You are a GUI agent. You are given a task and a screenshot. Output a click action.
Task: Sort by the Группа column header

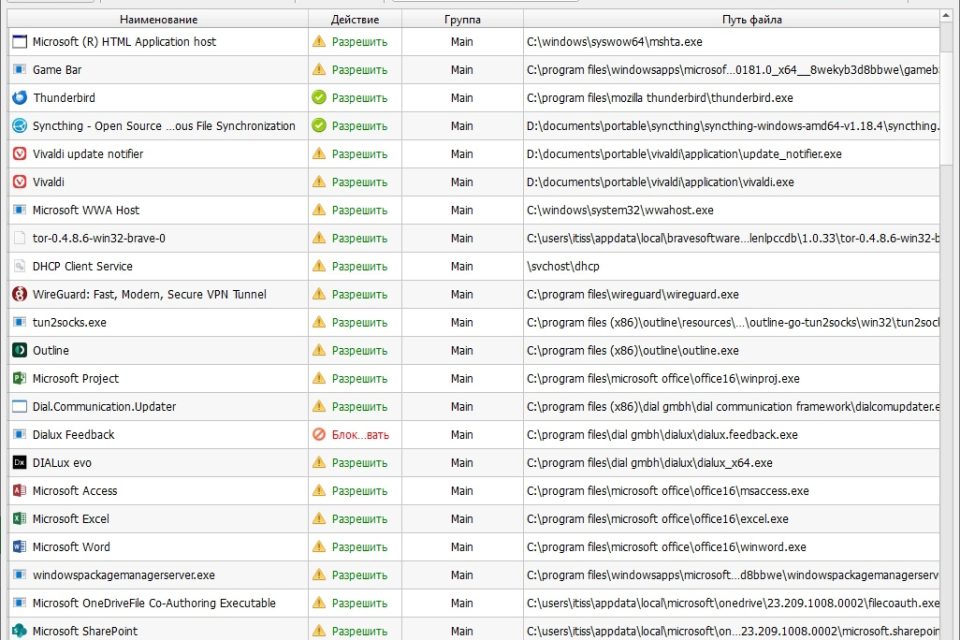click(x=462, y=20)
